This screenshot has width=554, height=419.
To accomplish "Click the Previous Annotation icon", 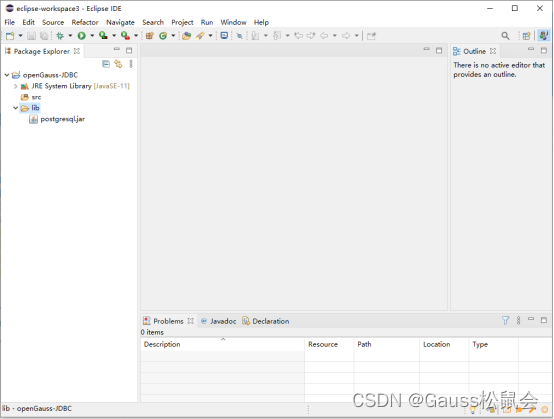I will click(277, 36).
